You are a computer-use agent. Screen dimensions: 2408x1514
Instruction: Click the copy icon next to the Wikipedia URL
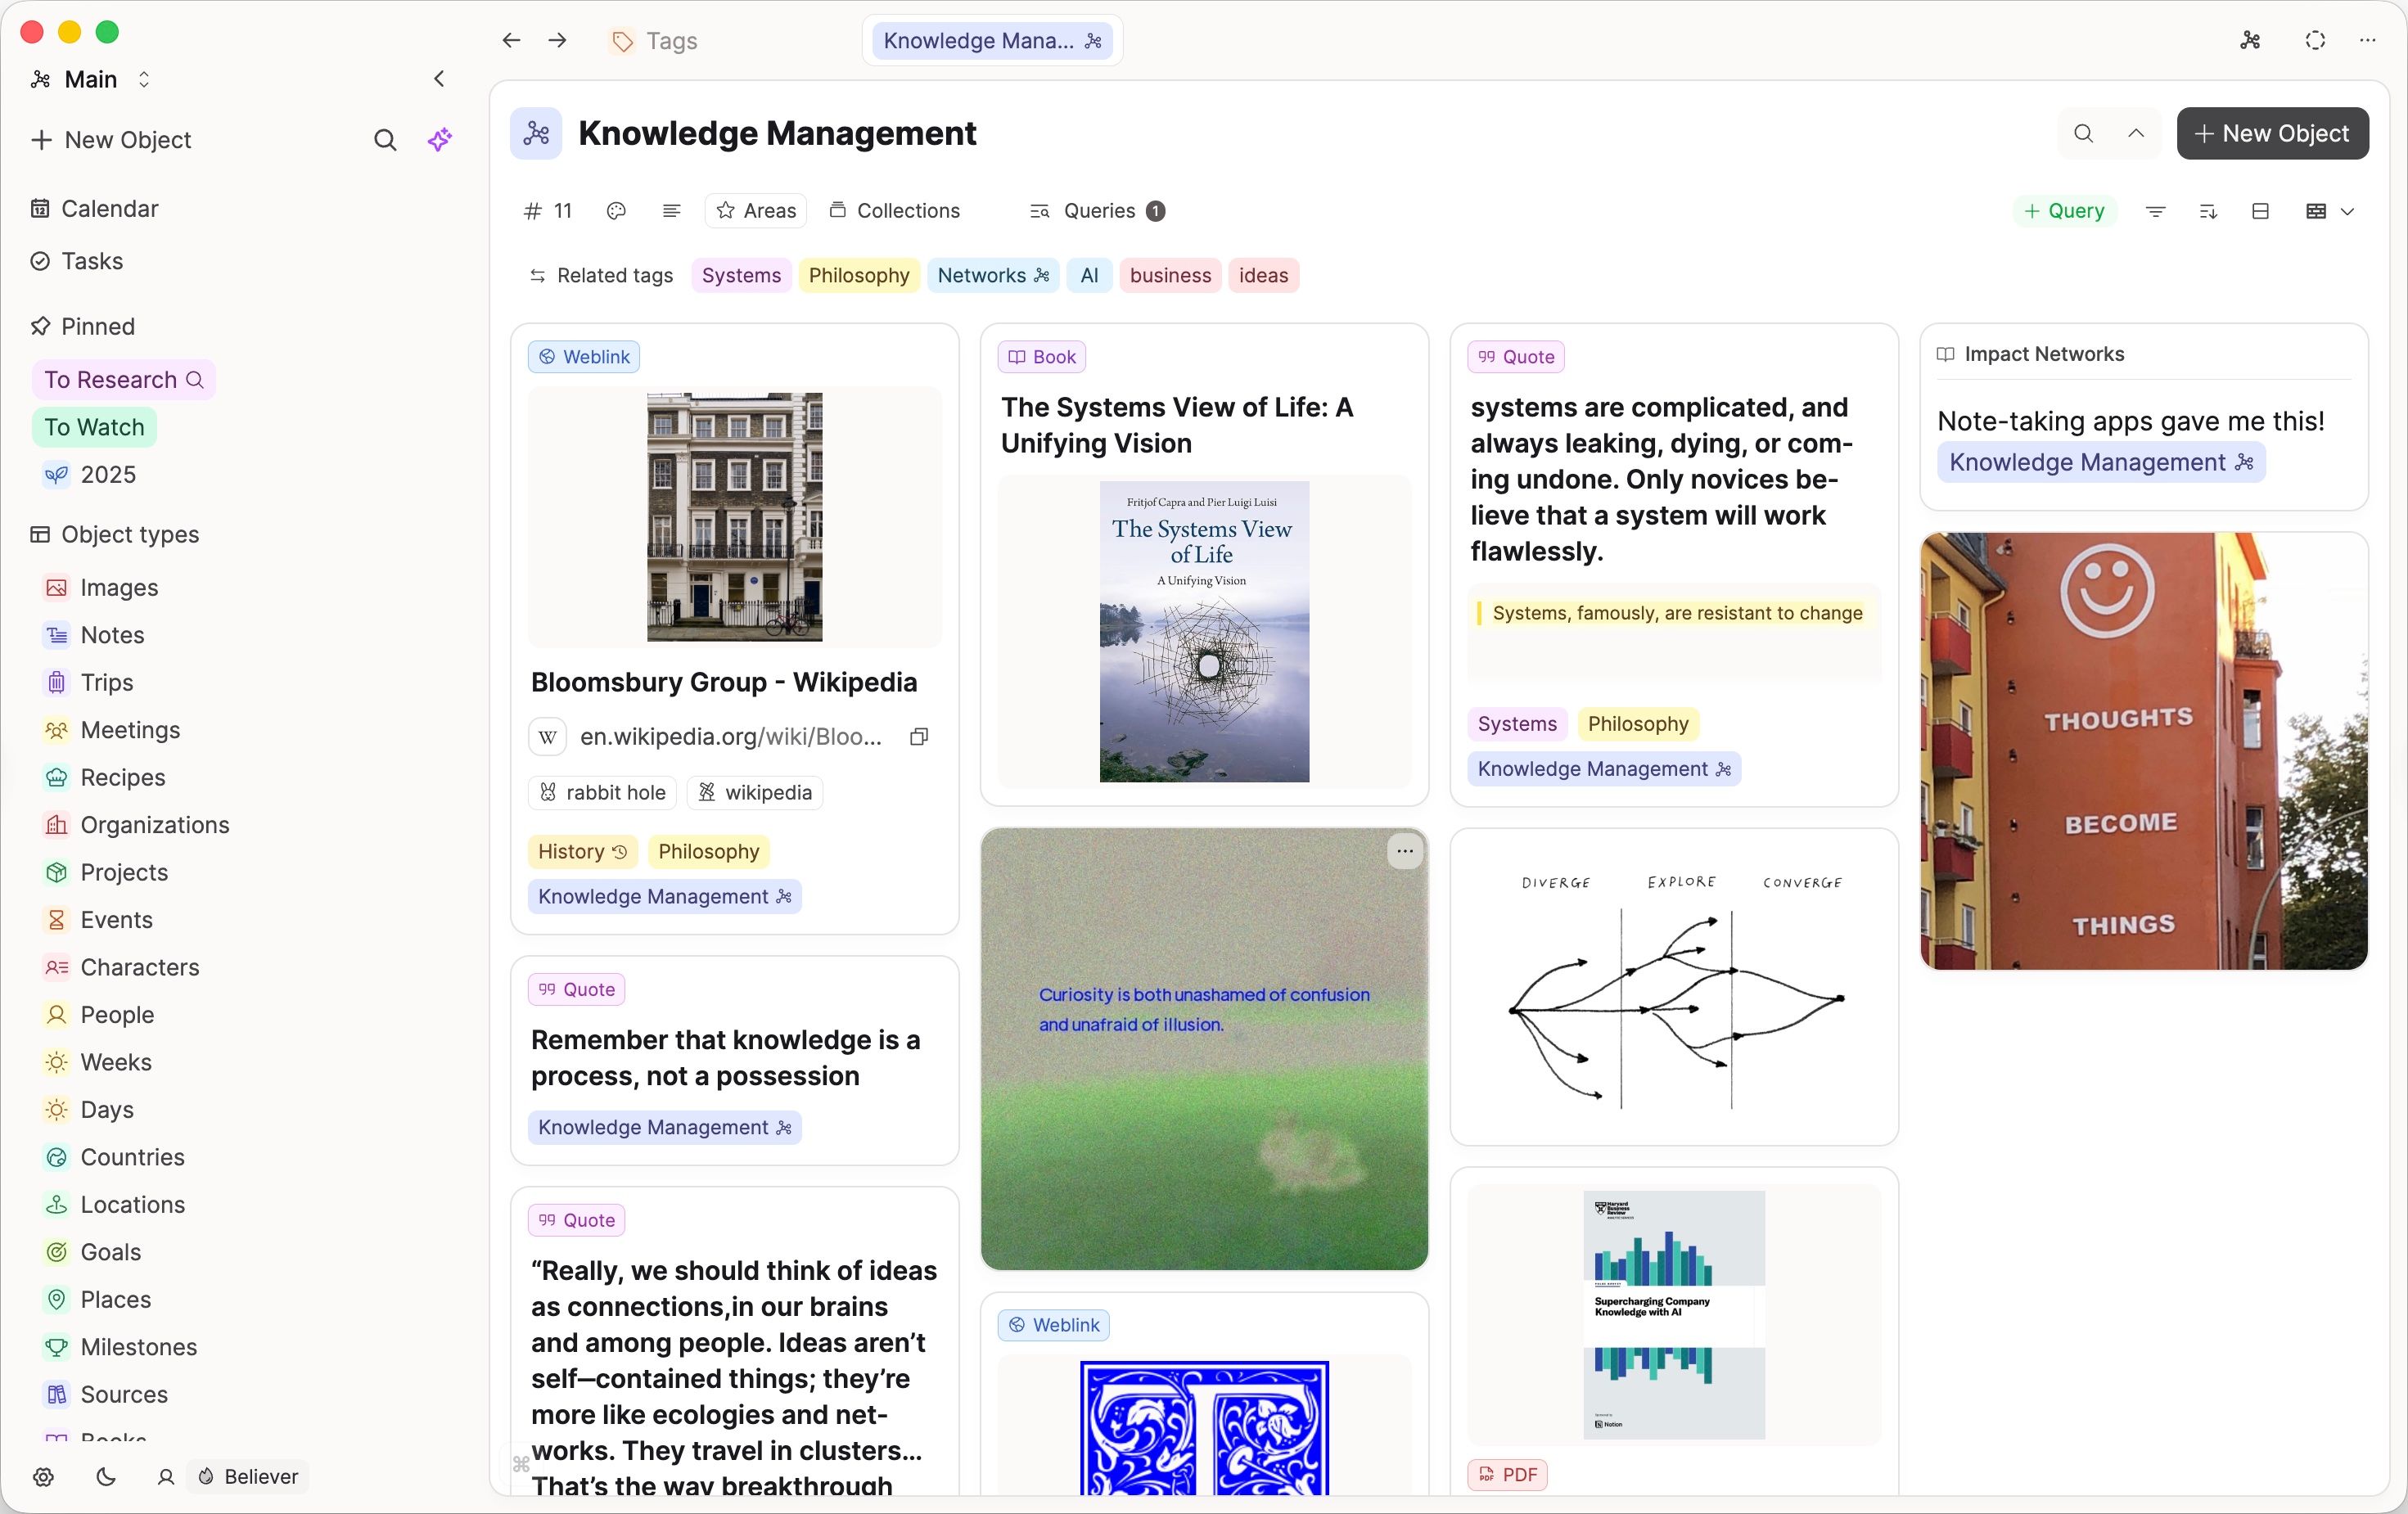coord(918,737)
